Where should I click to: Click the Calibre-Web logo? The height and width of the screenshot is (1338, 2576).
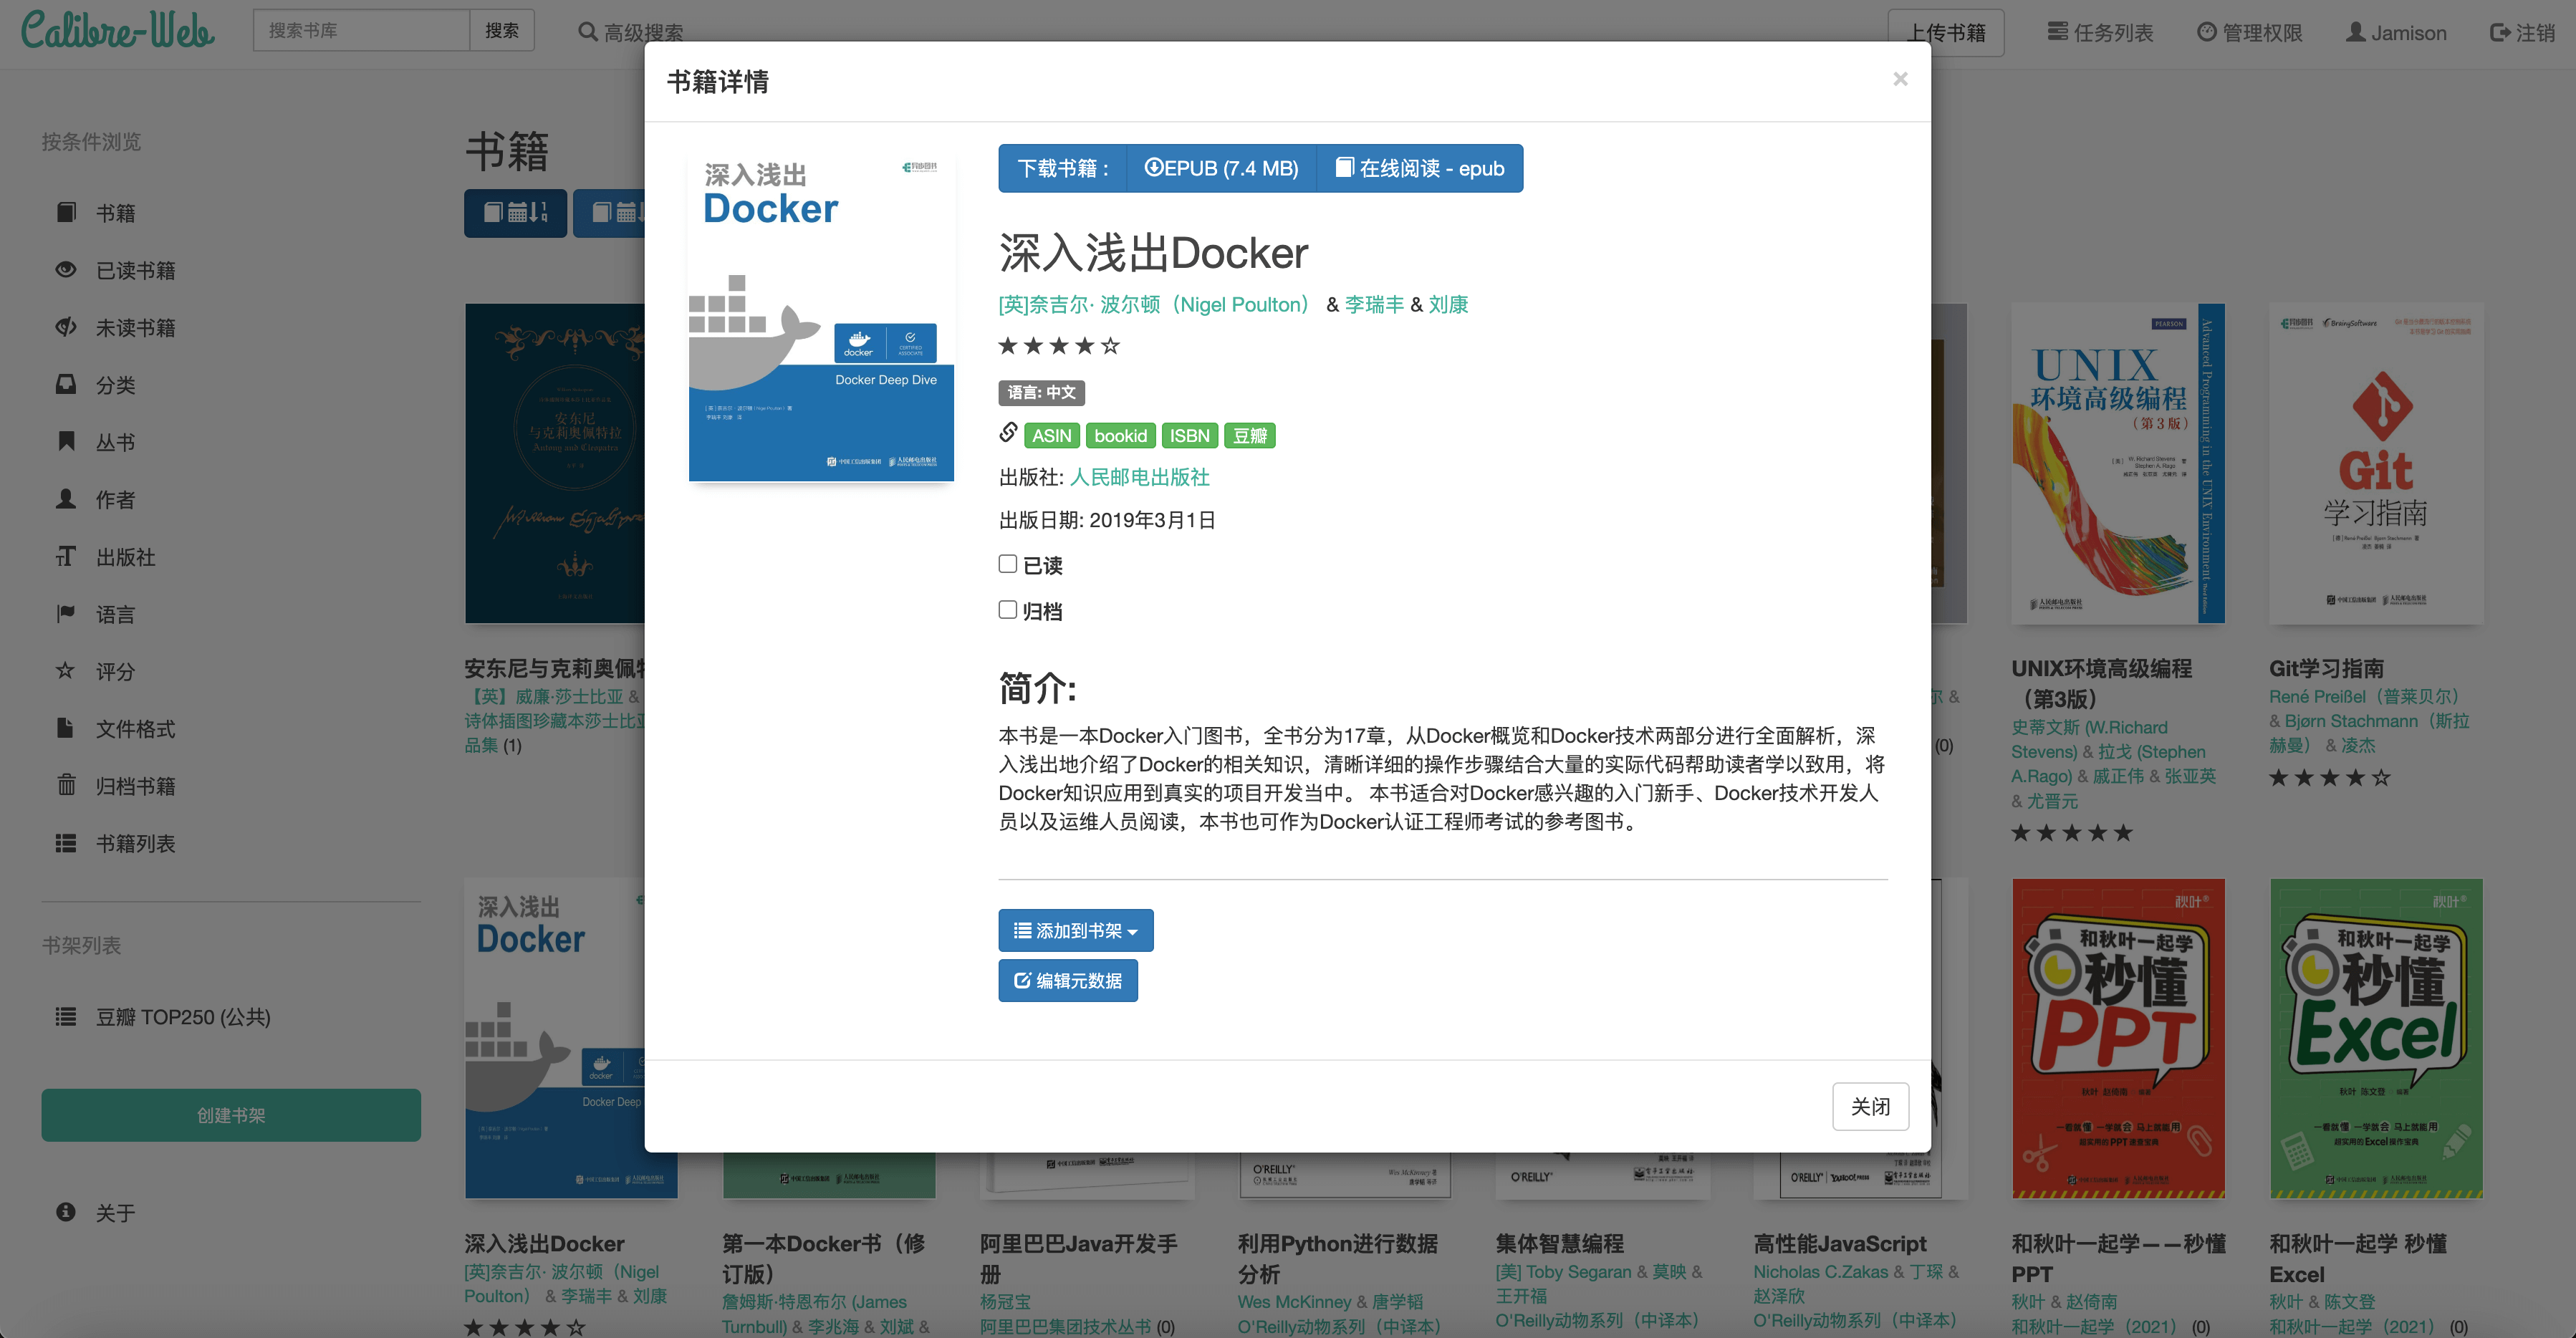tap(117, 30)
